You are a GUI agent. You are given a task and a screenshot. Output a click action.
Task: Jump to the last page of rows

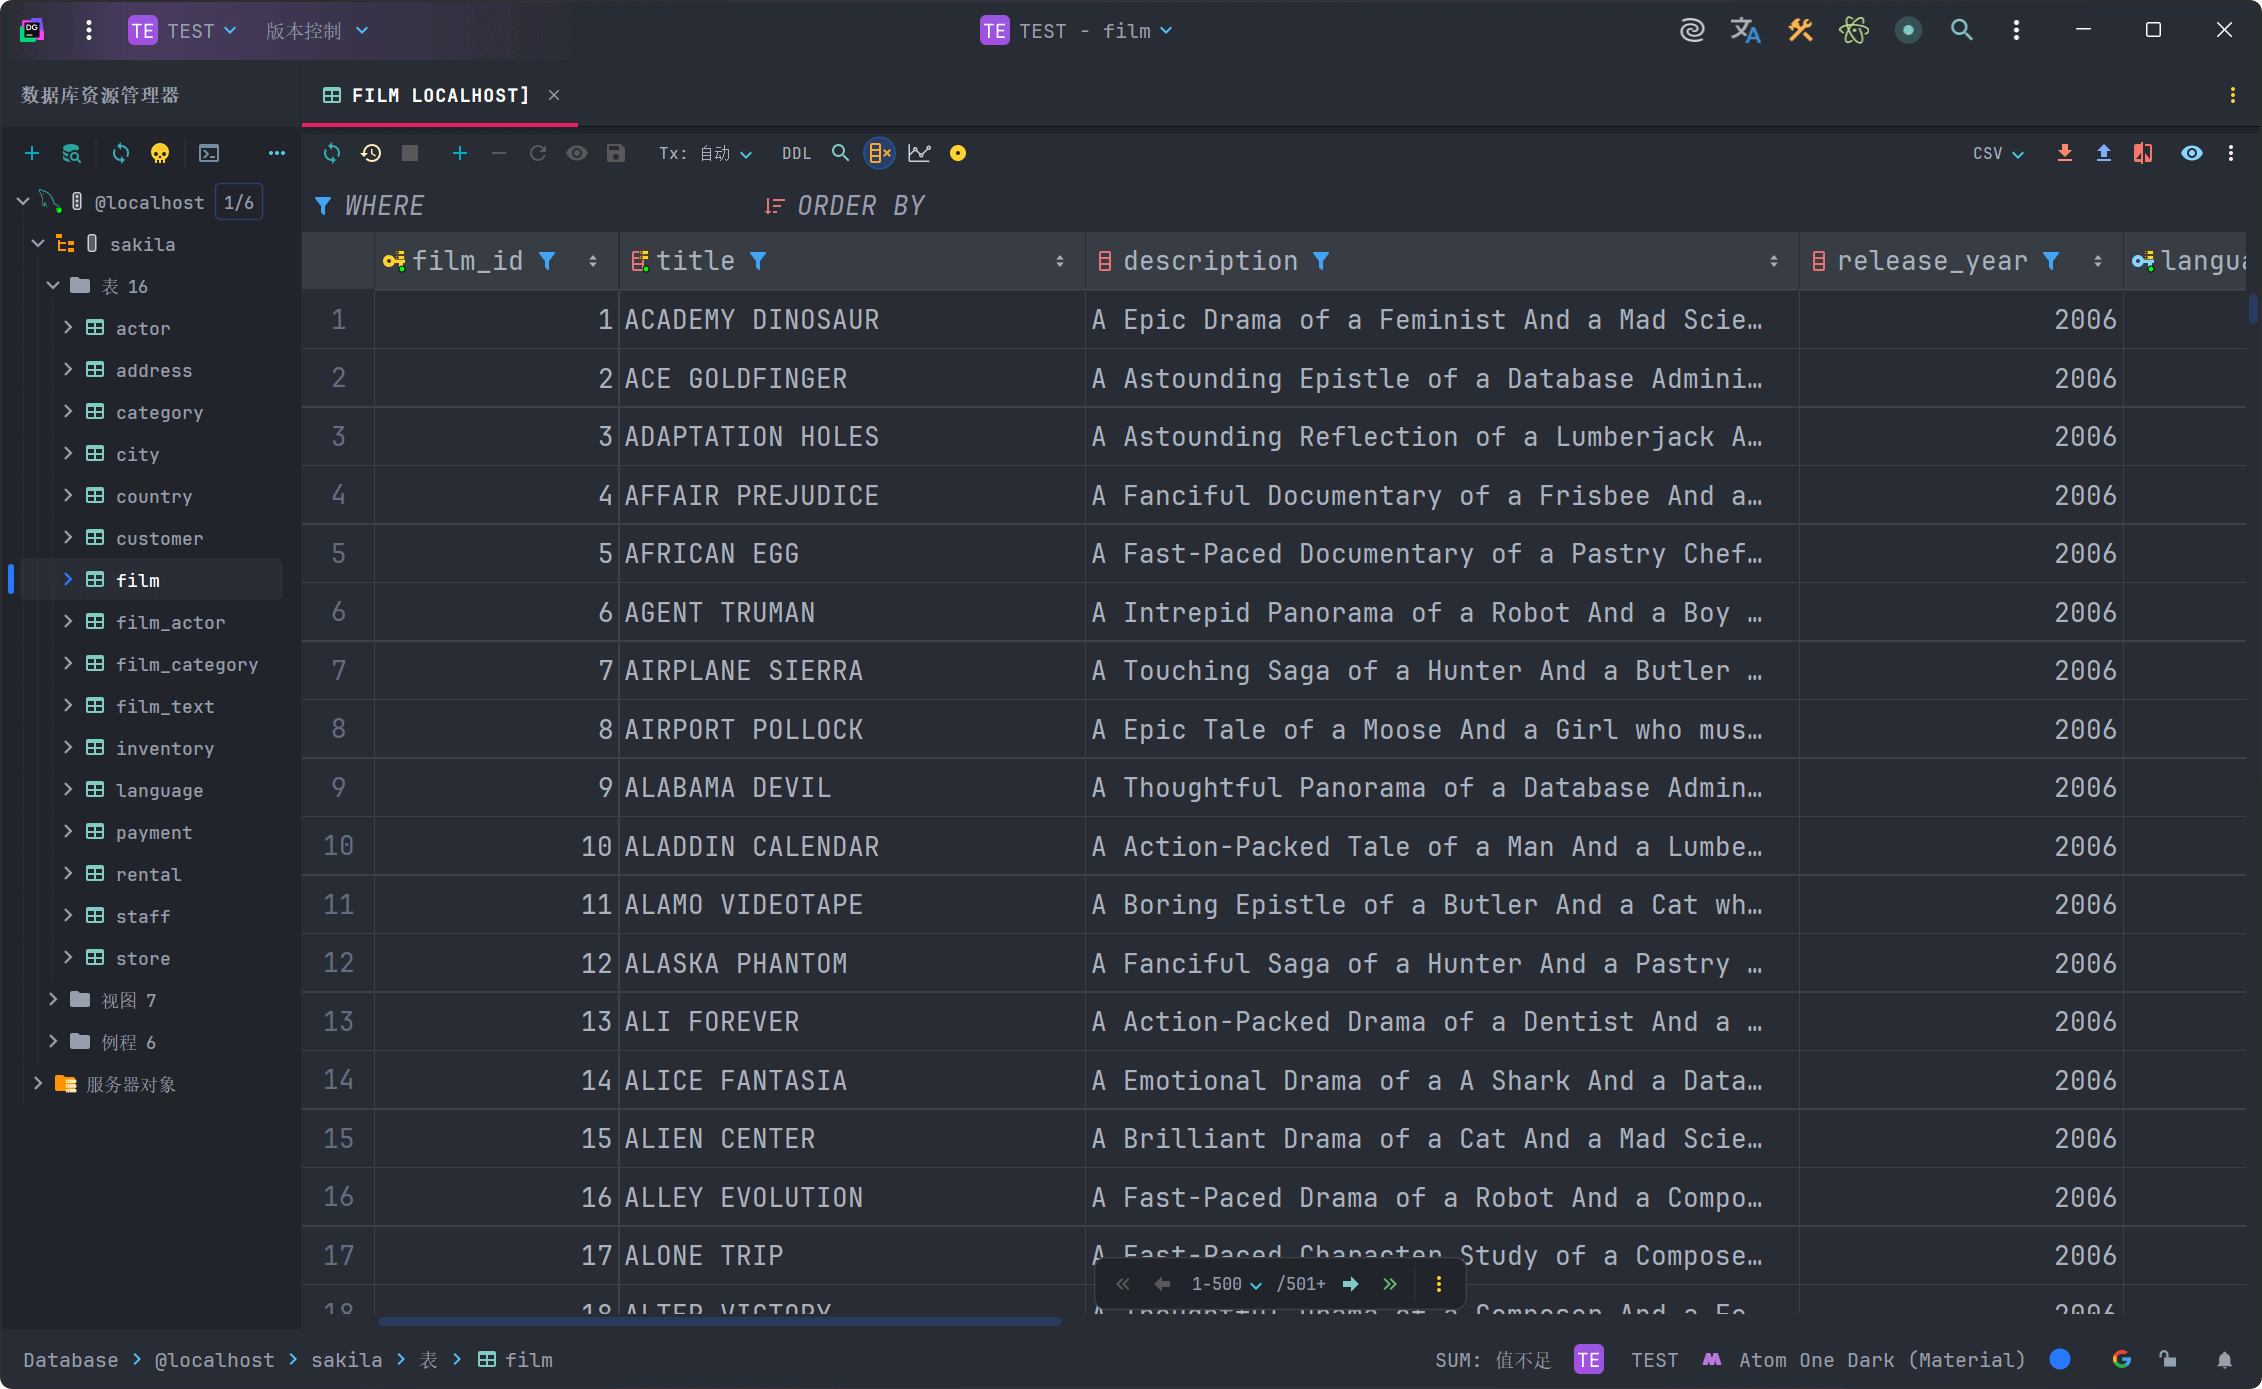coord(1390,1284)
